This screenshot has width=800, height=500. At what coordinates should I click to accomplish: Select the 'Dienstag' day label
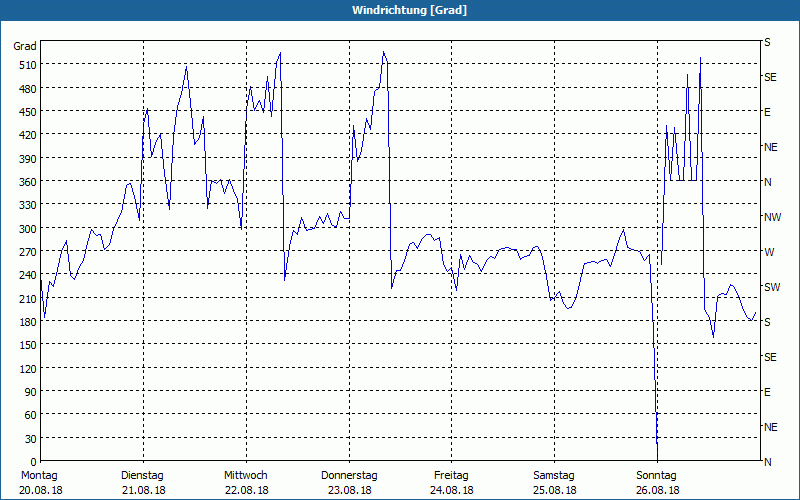click(x=142, y=476)
